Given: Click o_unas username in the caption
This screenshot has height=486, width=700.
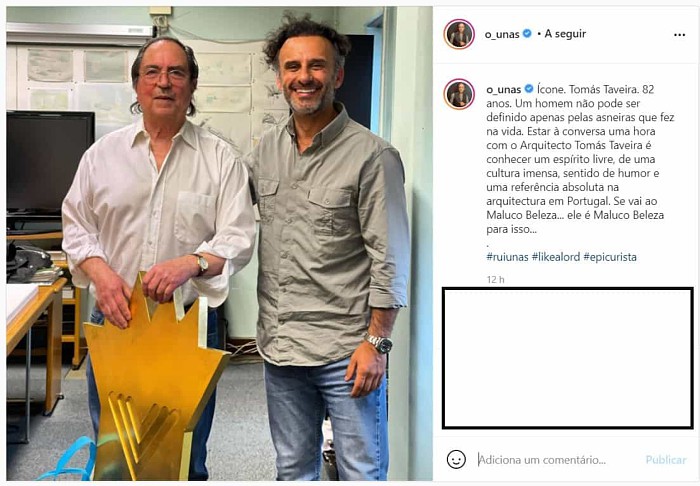Looking at the screenshot, I should click(x=504, y=90).
